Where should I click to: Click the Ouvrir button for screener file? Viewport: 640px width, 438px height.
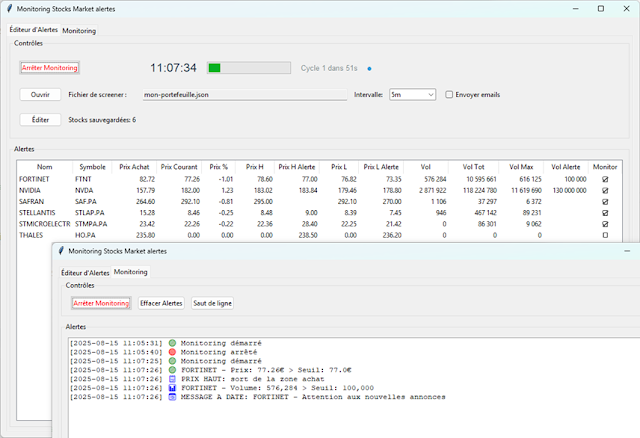40,95
